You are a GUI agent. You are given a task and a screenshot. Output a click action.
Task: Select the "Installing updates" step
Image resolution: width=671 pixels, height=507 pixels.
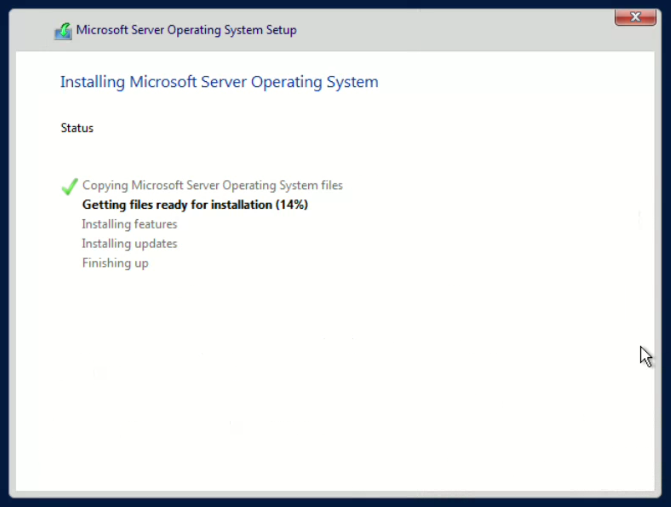(129, 244)
